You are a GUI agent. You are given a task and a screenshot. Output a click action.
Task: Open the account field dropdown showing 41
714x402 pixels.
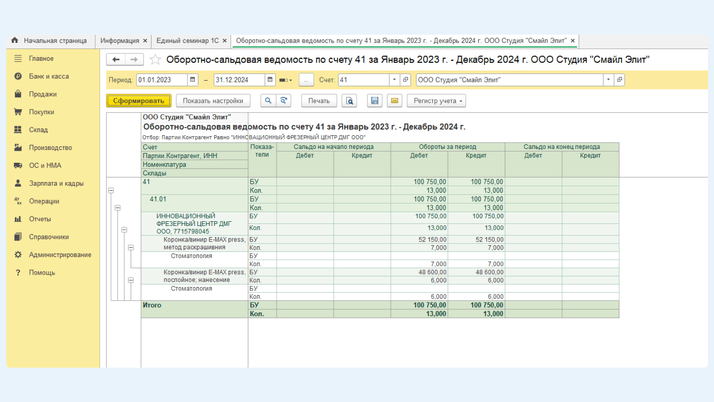(x=394, y=80)
